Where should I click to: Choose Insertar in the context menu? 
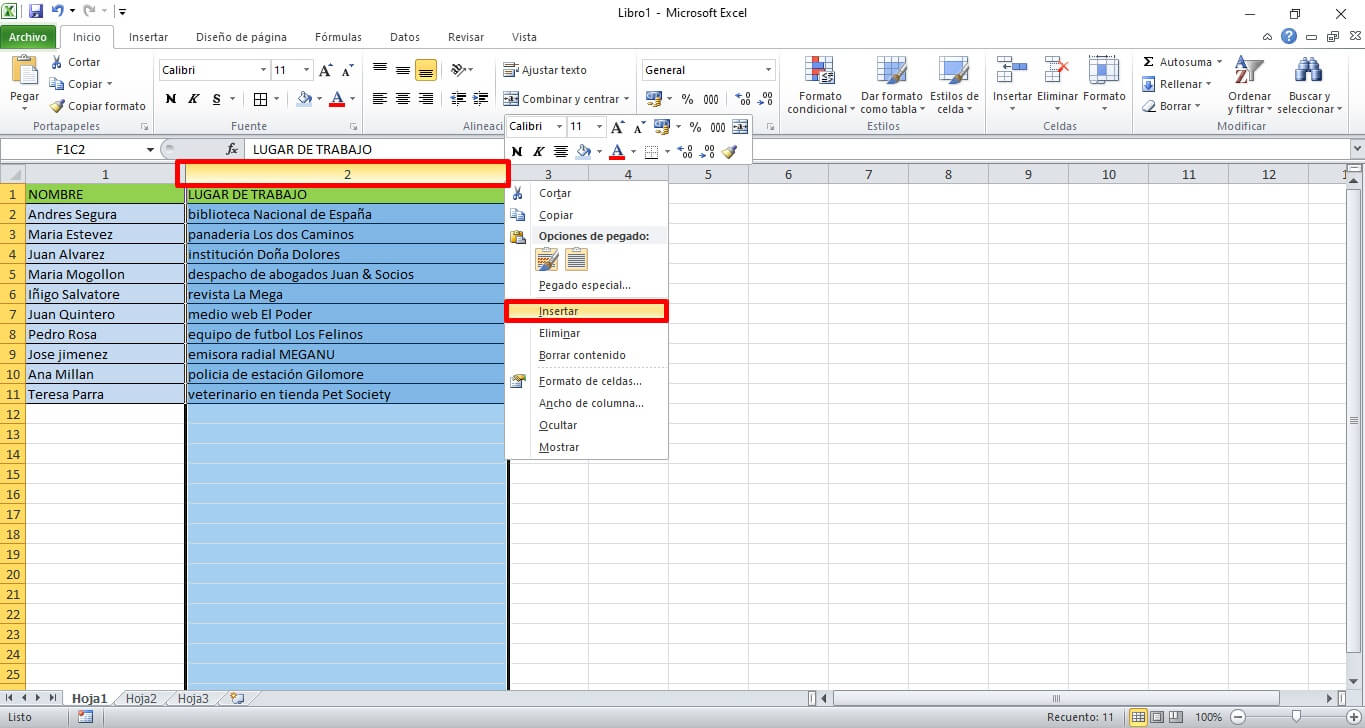[587, 311]
